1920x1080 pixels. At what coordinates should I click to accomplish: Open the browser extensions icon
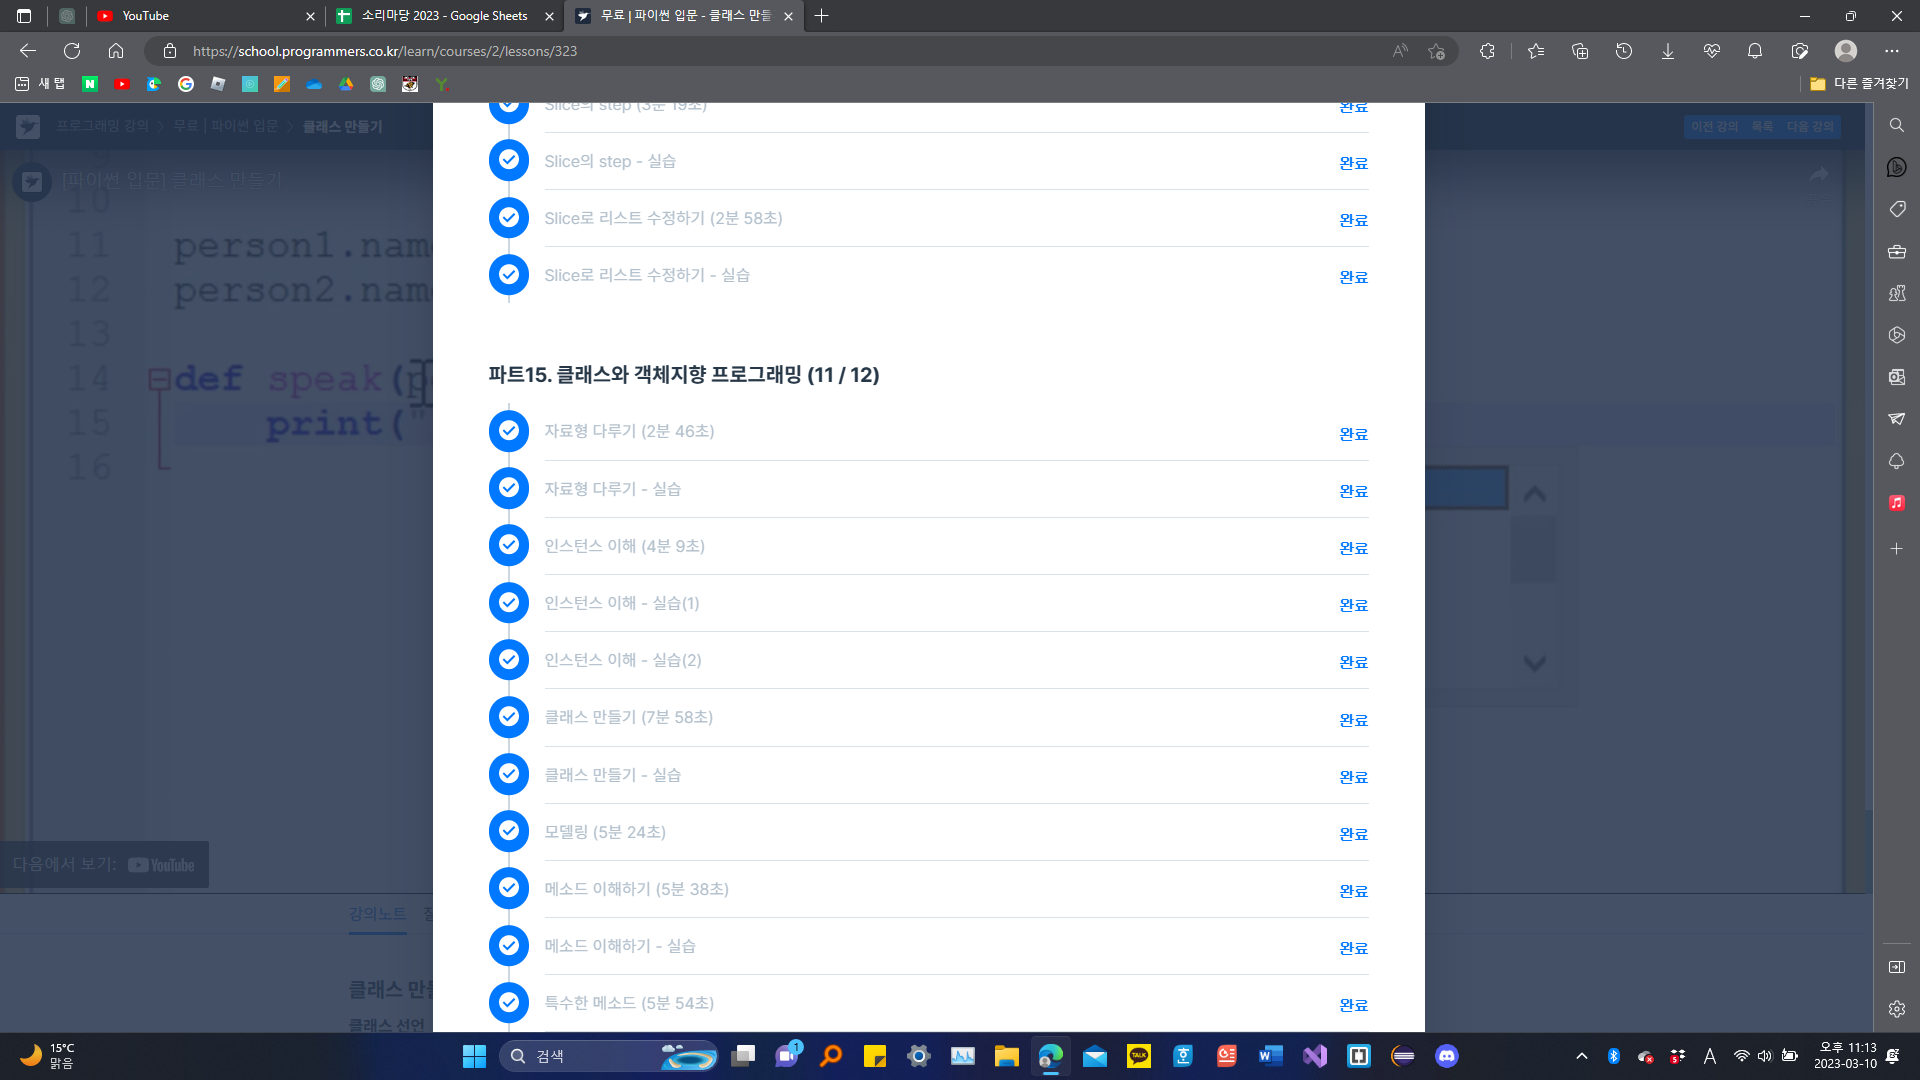pos(1487,51)
